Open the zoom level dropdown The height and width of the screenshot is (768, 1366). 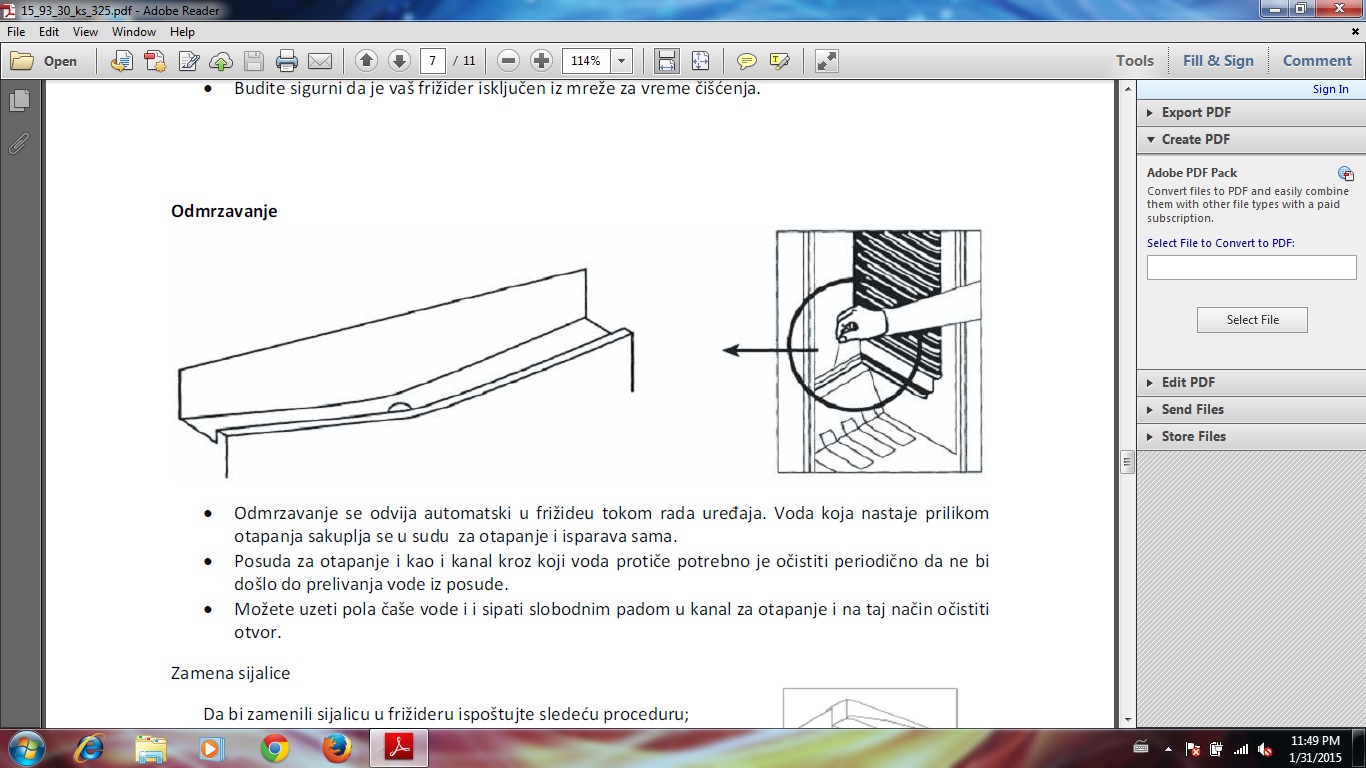[622, 61]
